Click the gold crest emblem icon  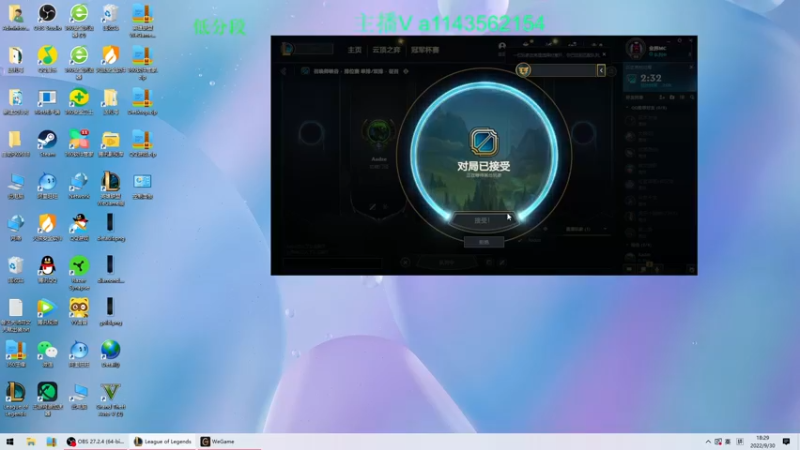point(523,70)
